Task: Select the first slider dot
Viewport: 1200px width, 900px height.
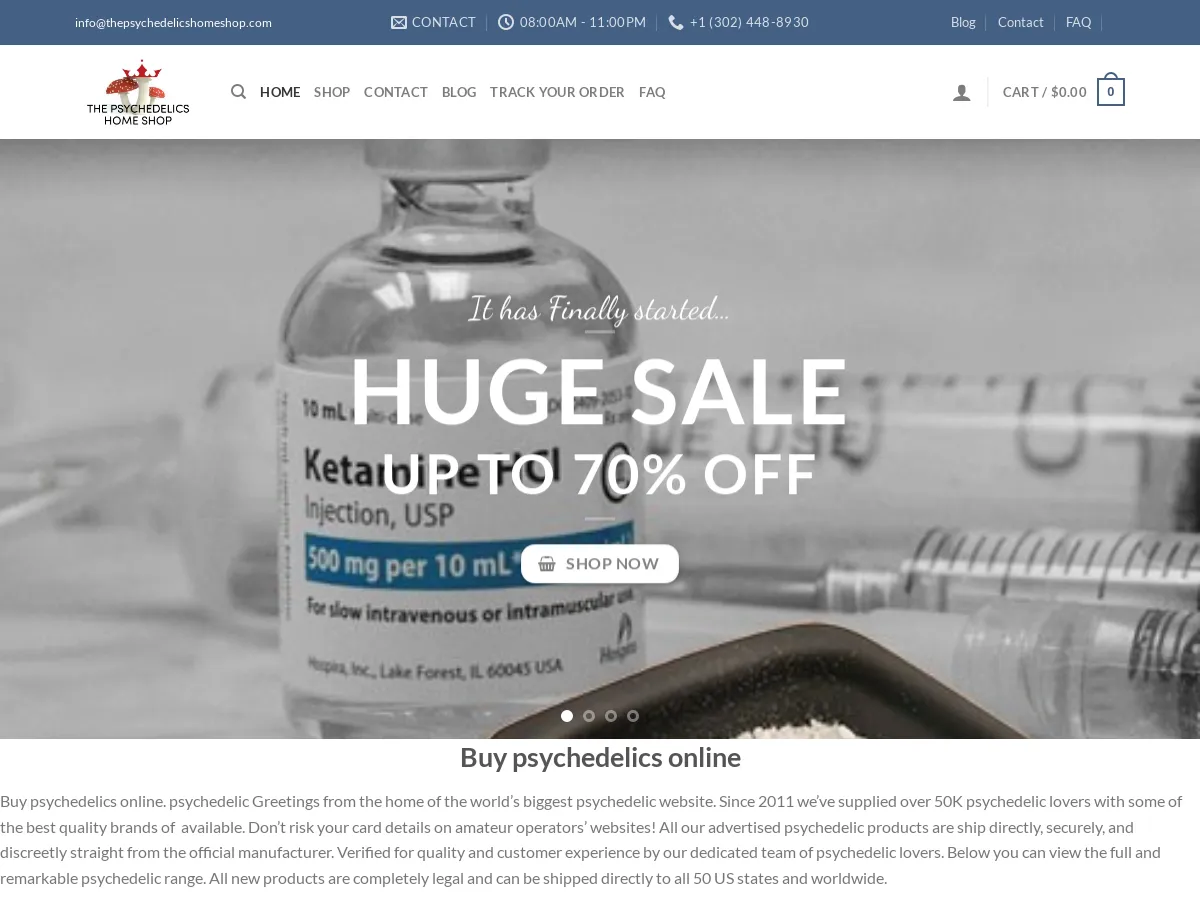Action: click(567, 716)
